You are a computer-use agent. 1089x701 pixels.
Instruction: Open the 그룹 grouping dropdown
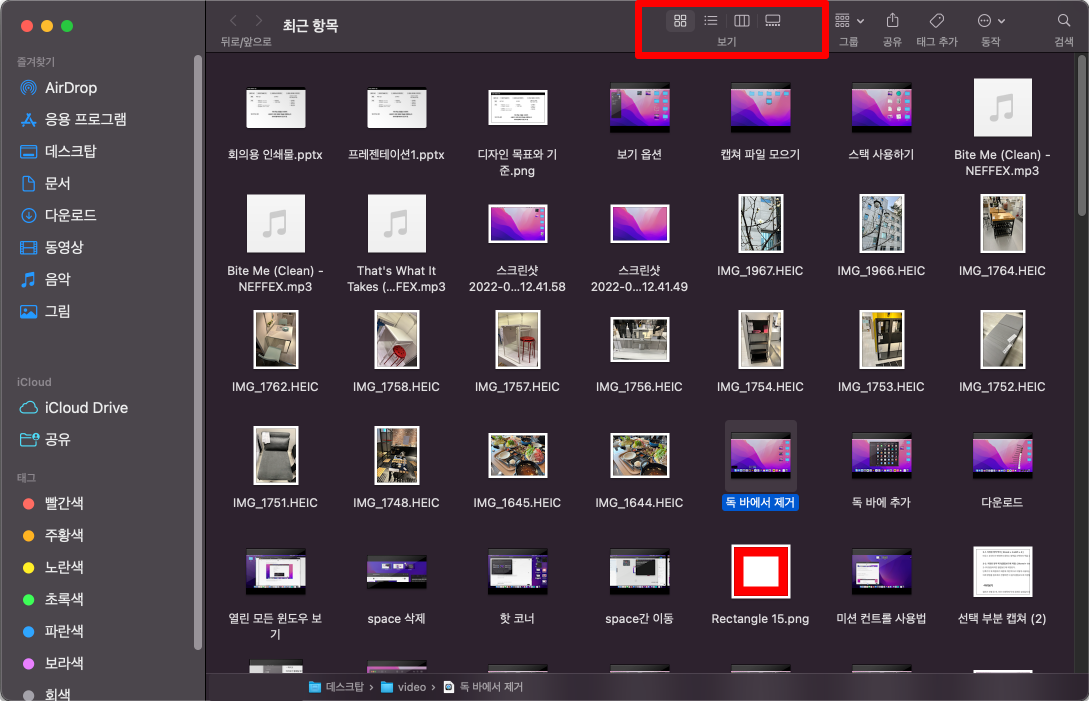point(849,21)
